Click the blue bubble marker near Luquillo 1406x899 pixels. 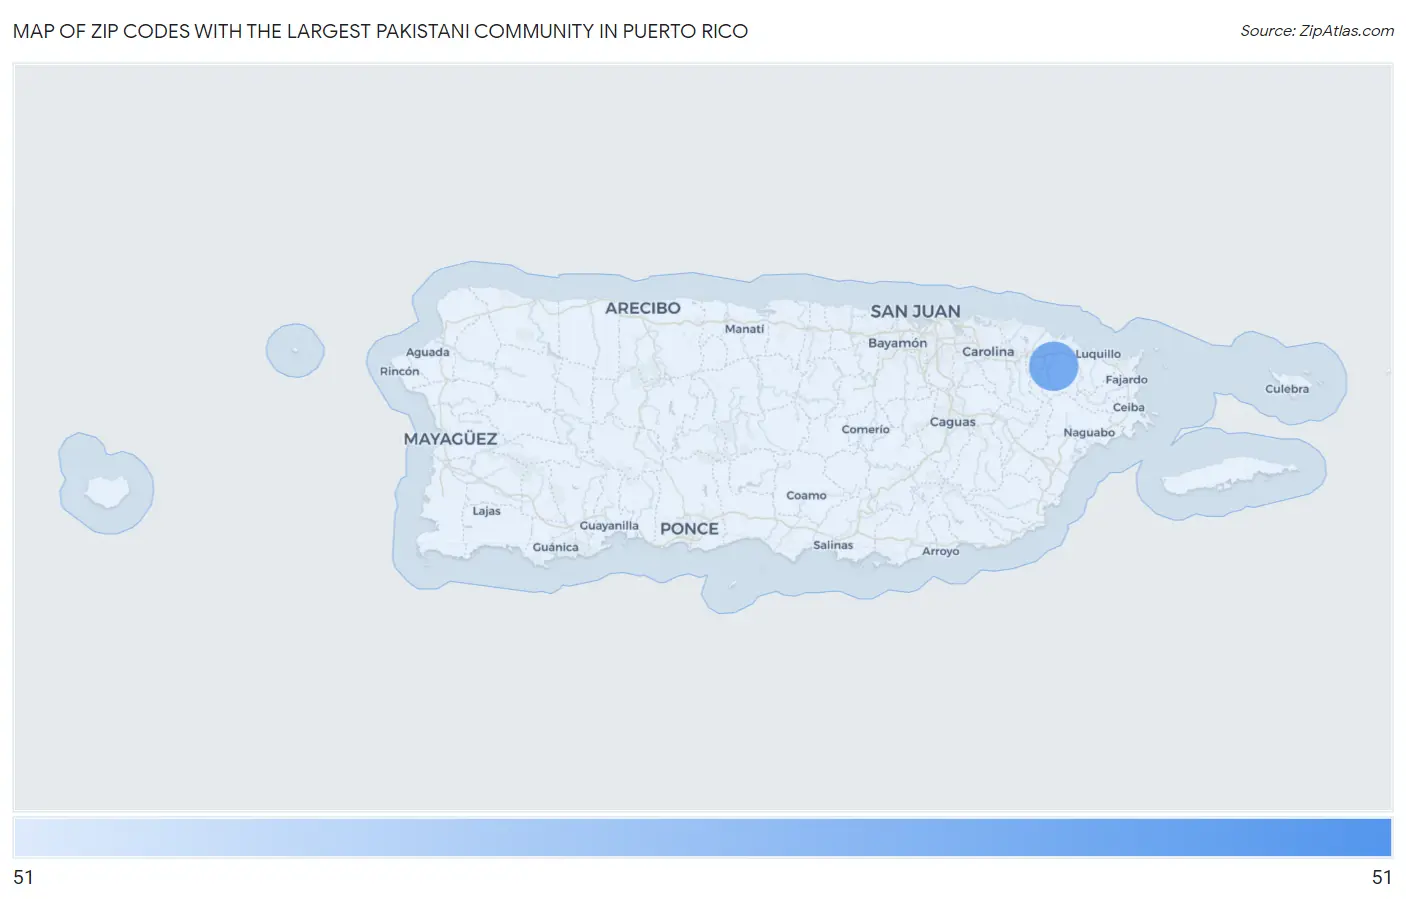point(1053,365)
